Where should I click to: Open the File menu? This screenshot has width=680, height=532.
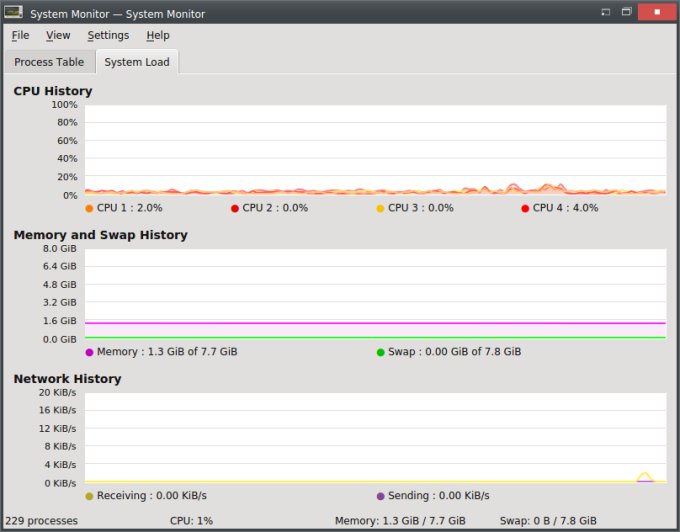coord(20,35)
